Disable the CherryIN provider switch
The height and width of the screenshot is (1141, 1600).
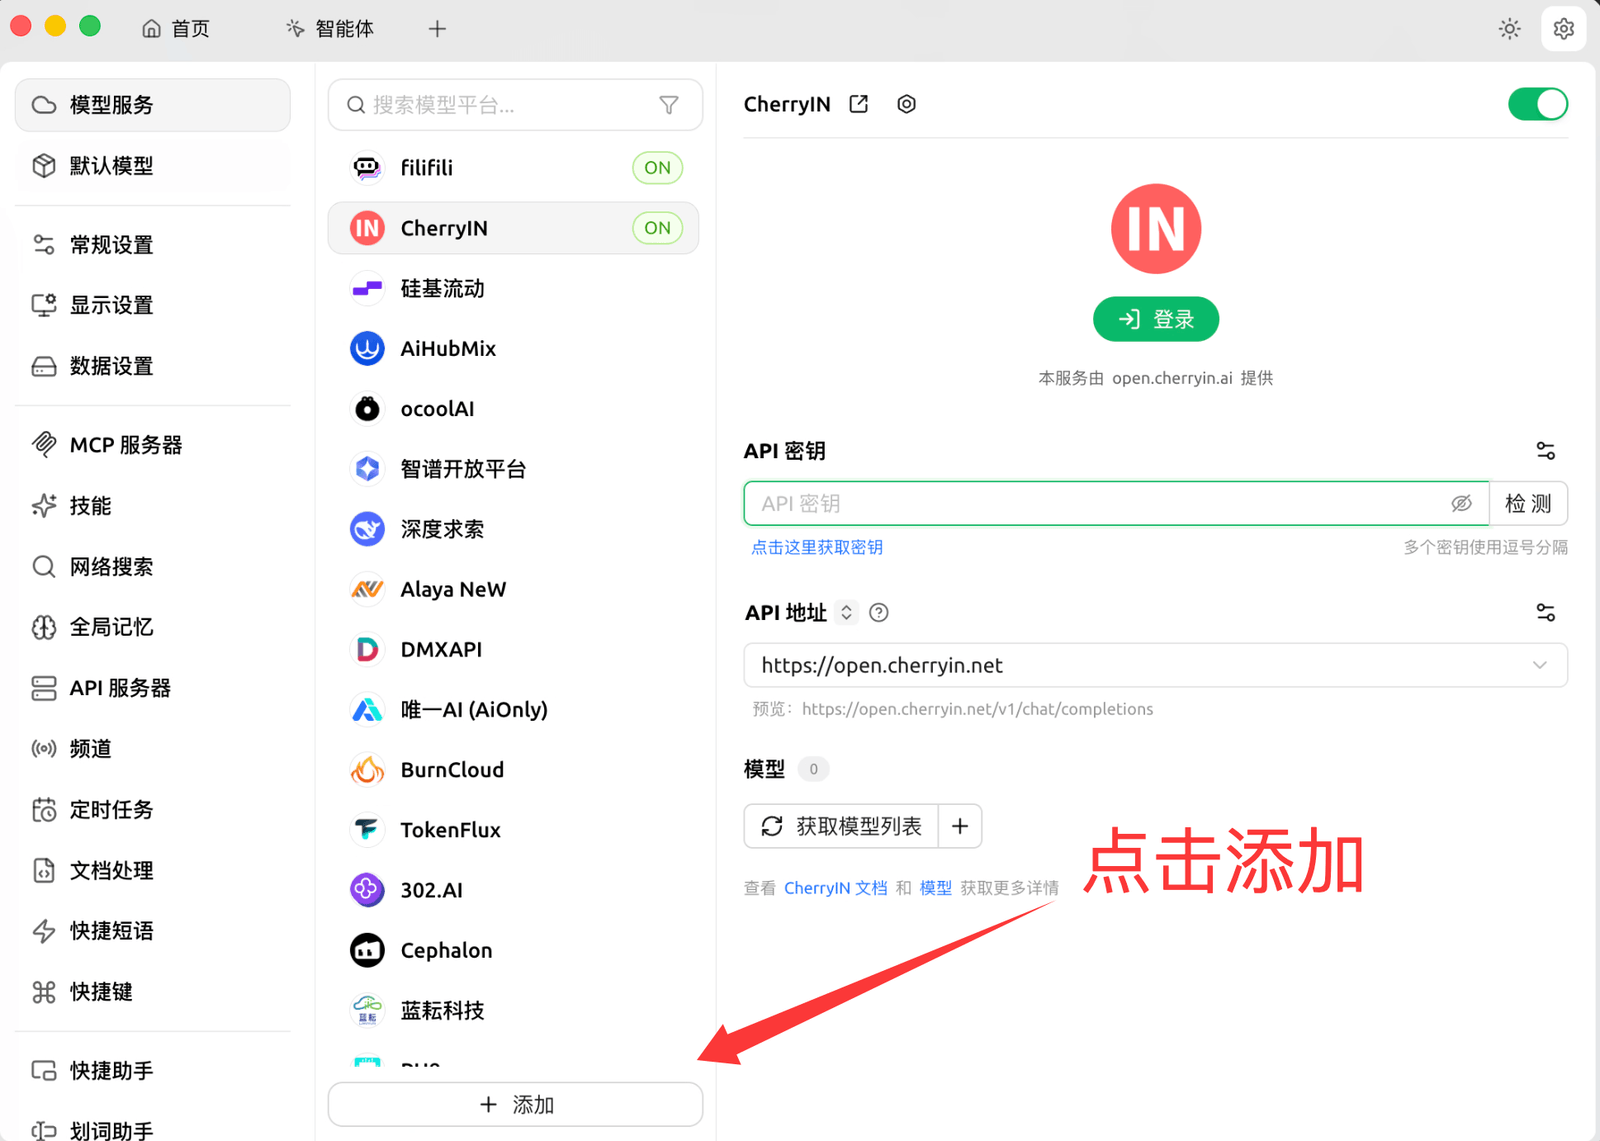point(1537,104)
